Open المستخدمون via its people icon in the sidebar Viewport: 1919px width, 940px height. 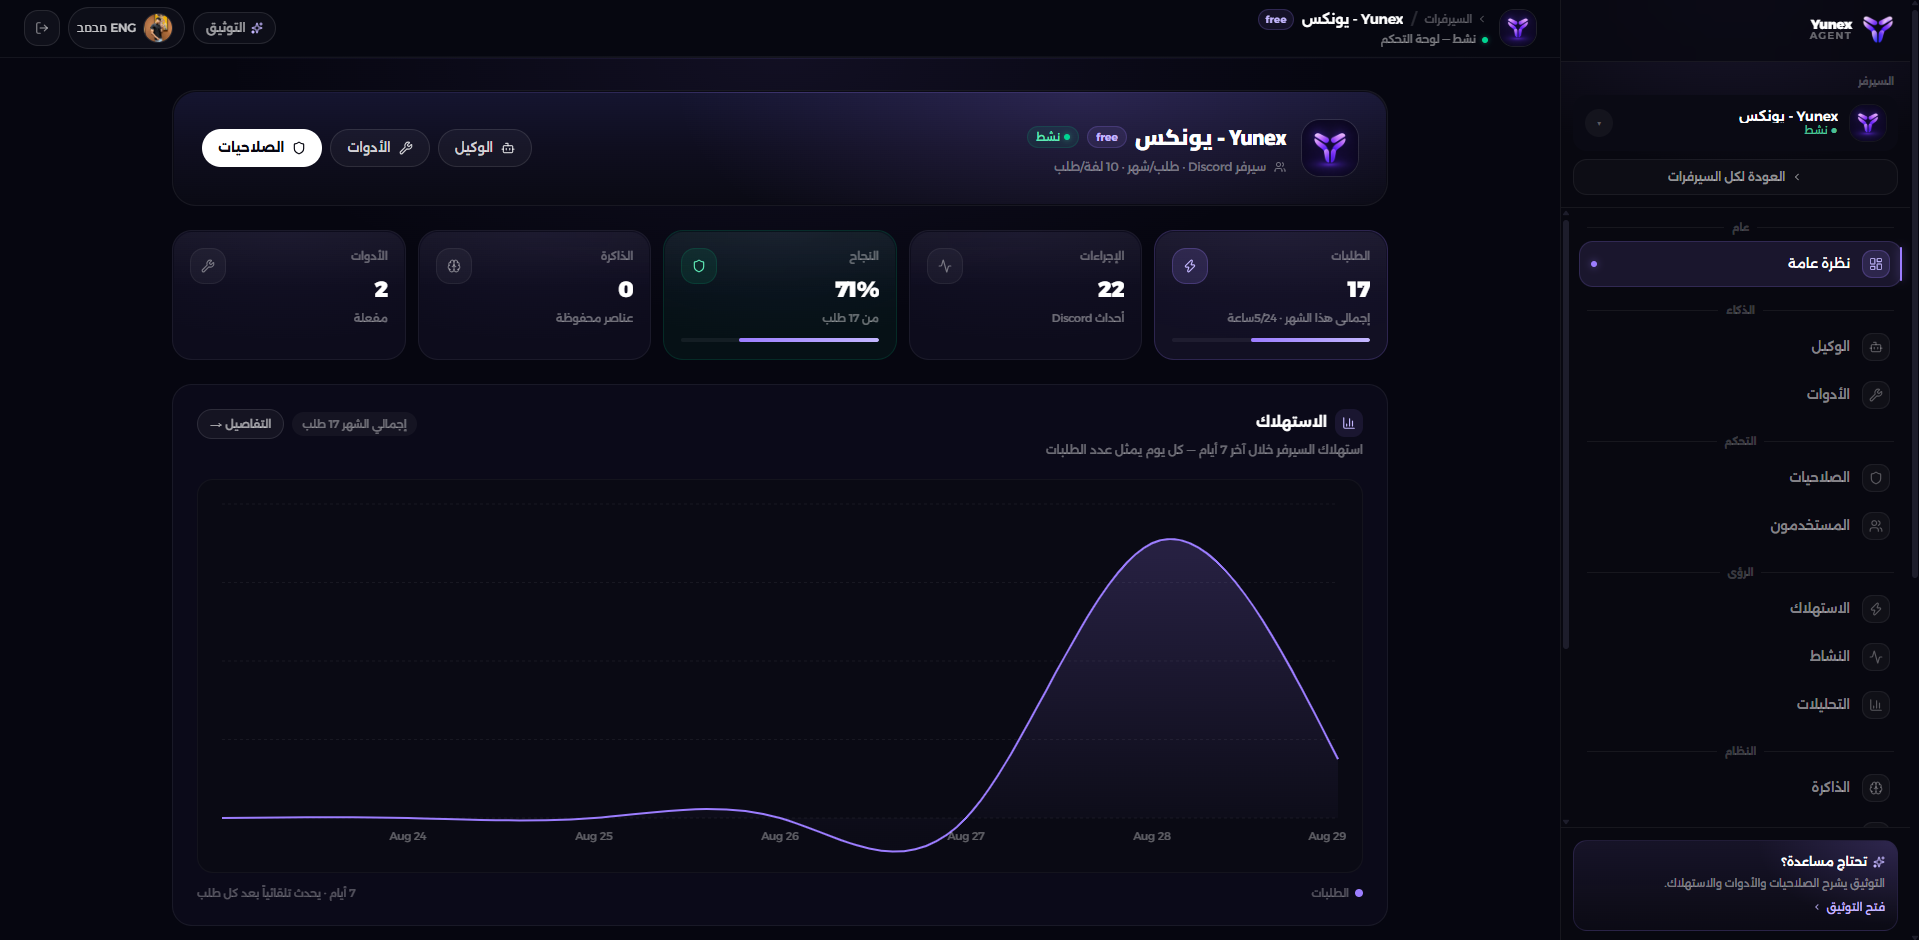pos(1876,526)
